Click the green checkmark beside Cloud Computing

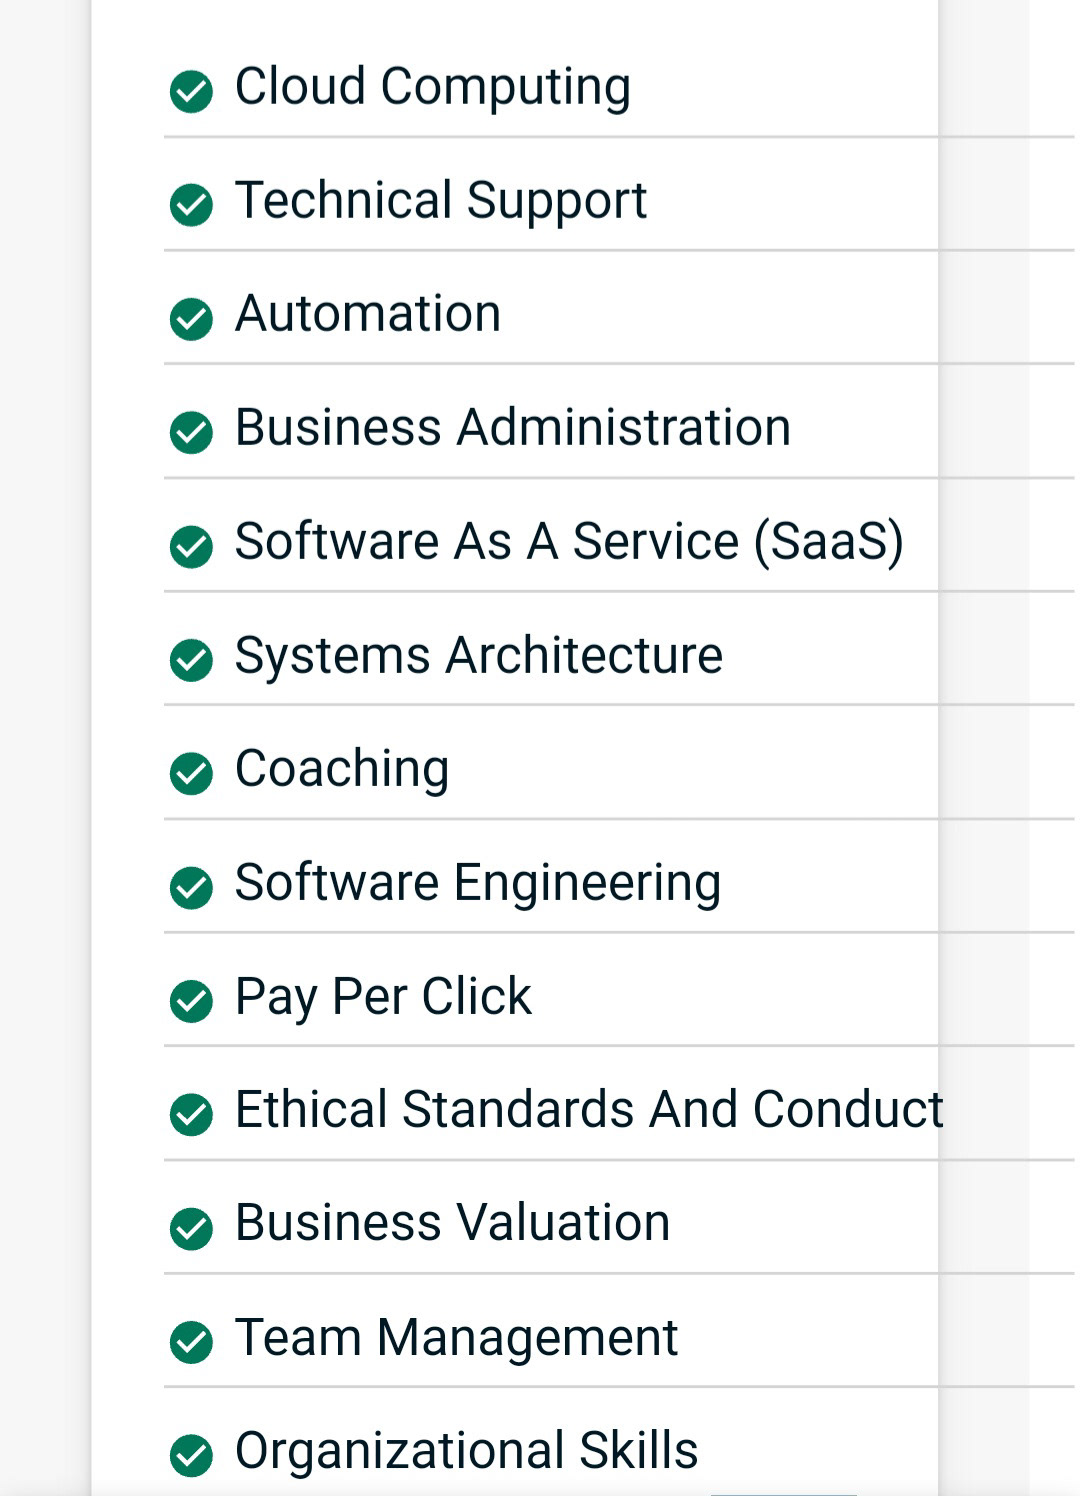point(191,92)
